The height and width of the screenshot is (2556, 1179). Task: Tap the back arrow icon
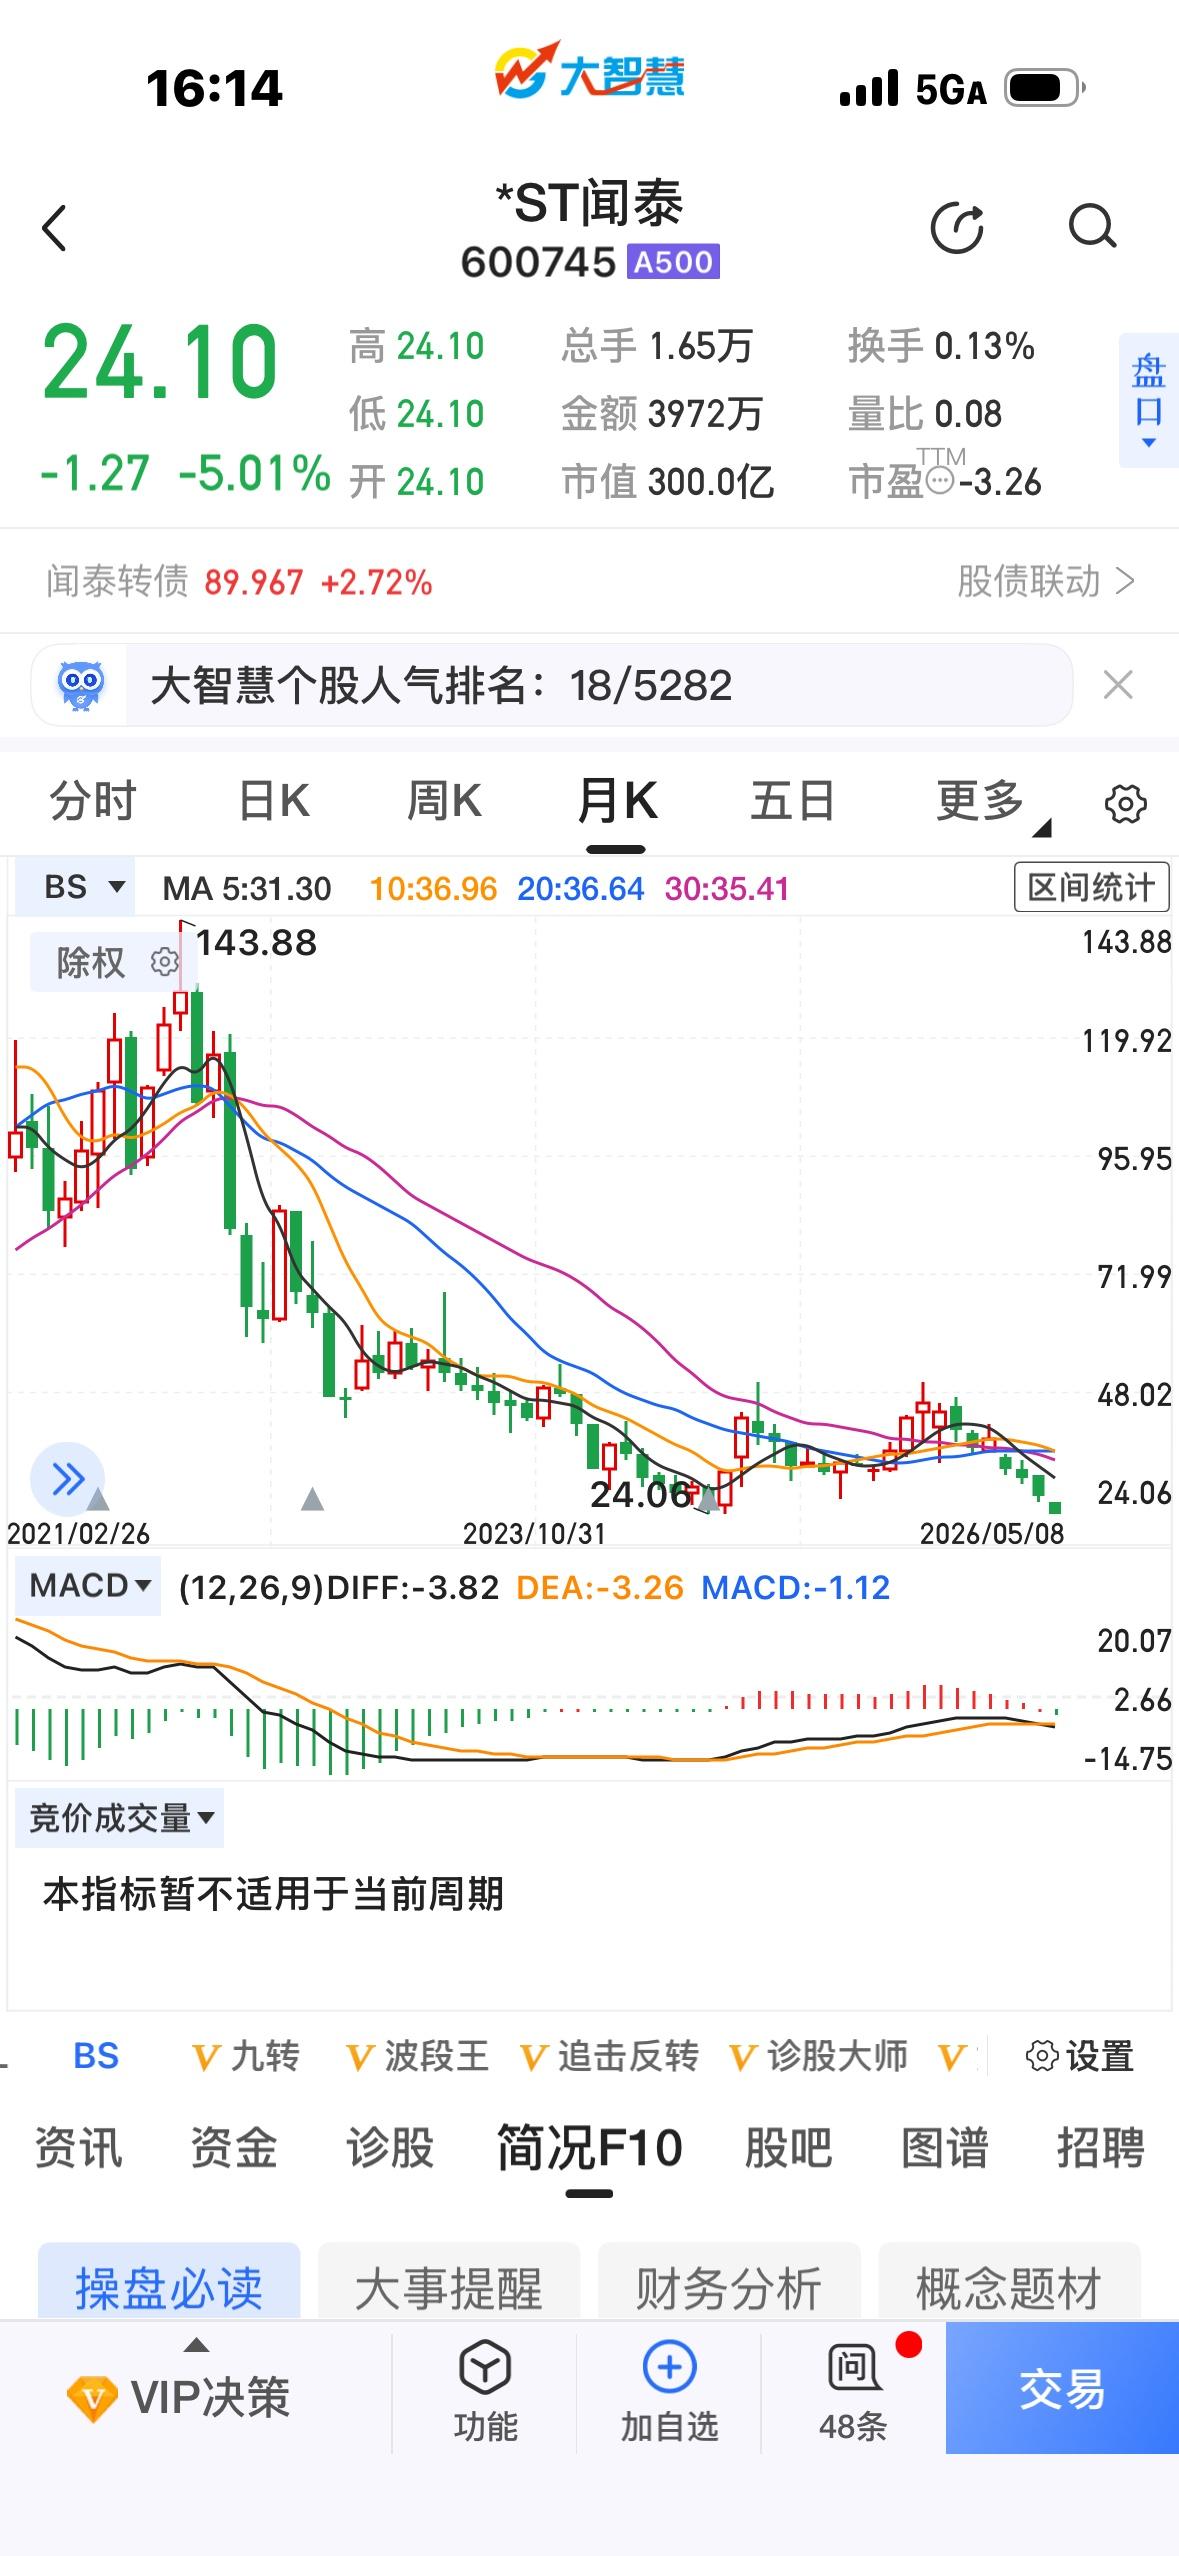click(x=55, y=228)
